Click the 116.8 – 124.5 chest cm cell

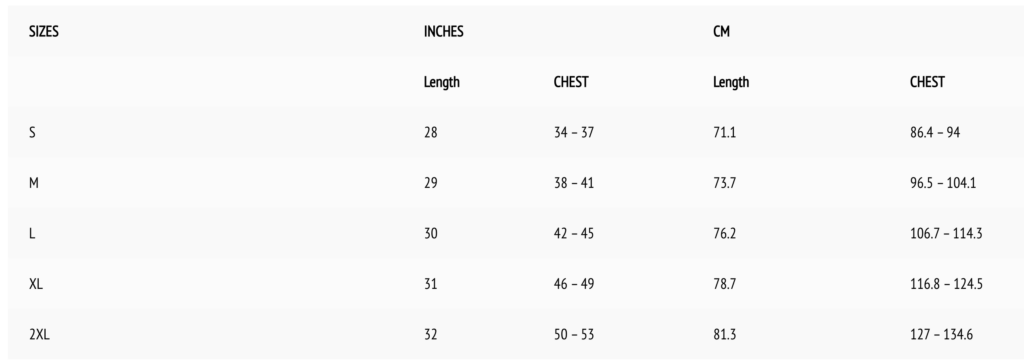click(x=946, y=284)
